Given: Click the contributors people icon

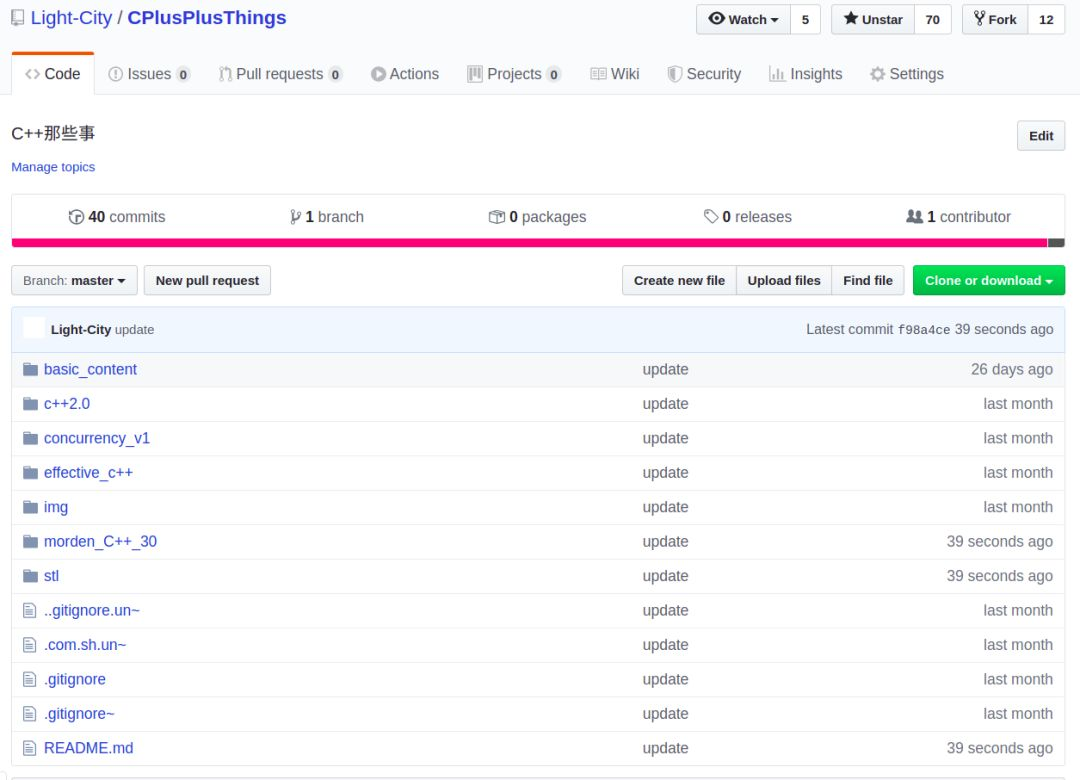Looking at the screenshot, I should click(x=914, y=216).
